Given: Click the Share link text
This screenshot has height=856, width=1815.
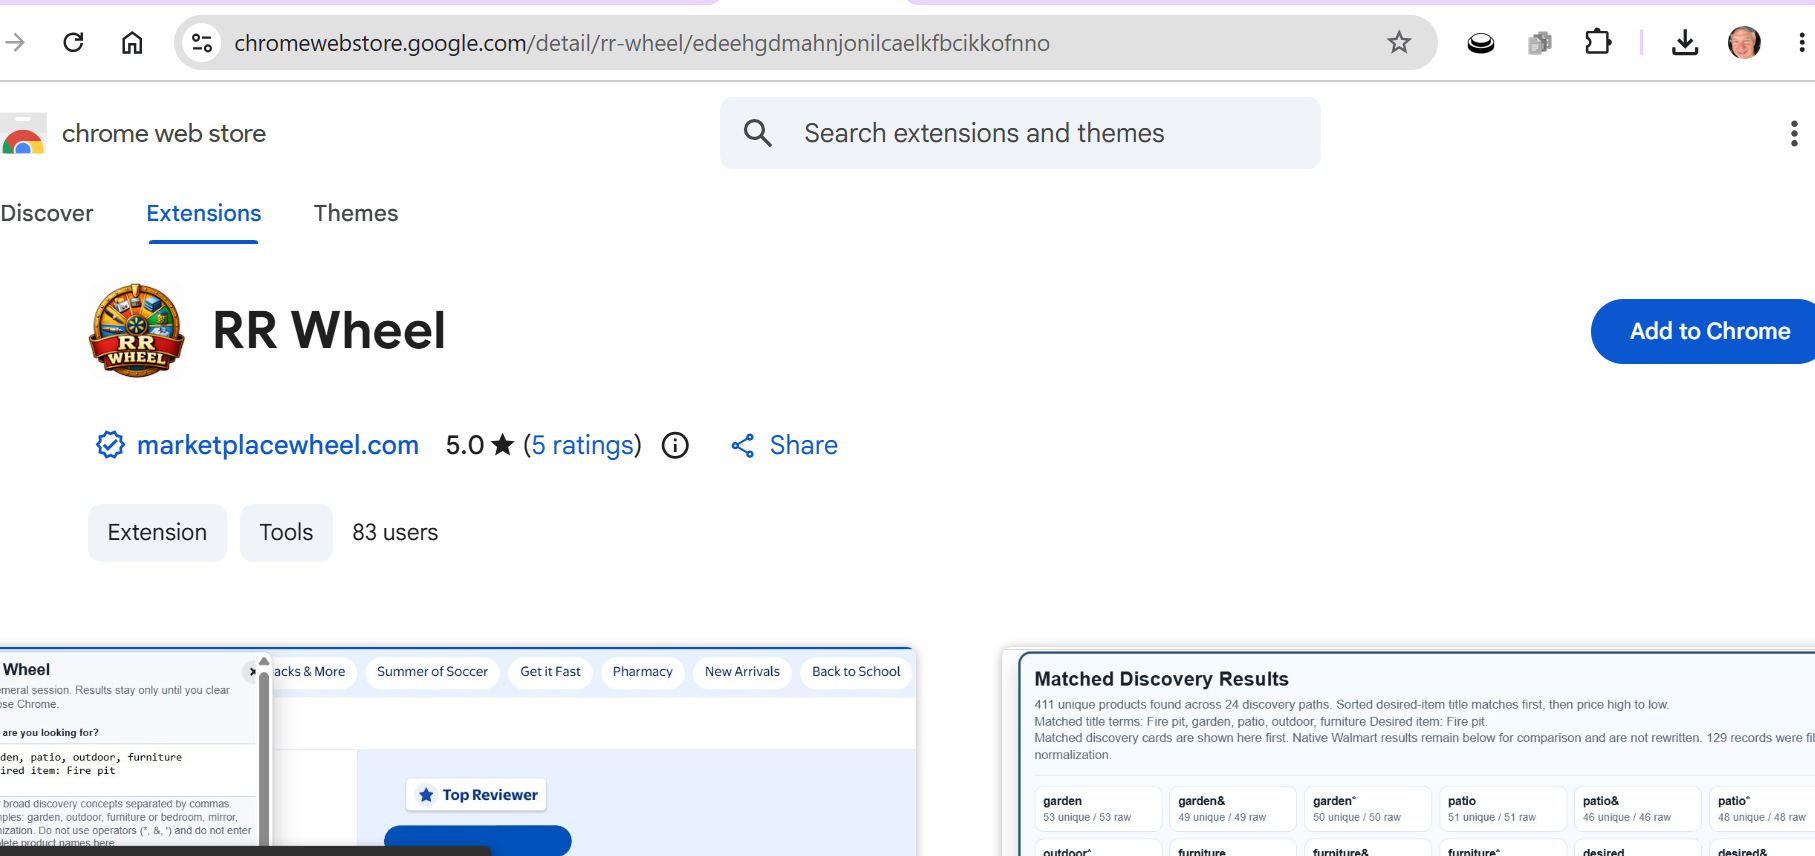Looking at the screenshot, I should (804, 445).
